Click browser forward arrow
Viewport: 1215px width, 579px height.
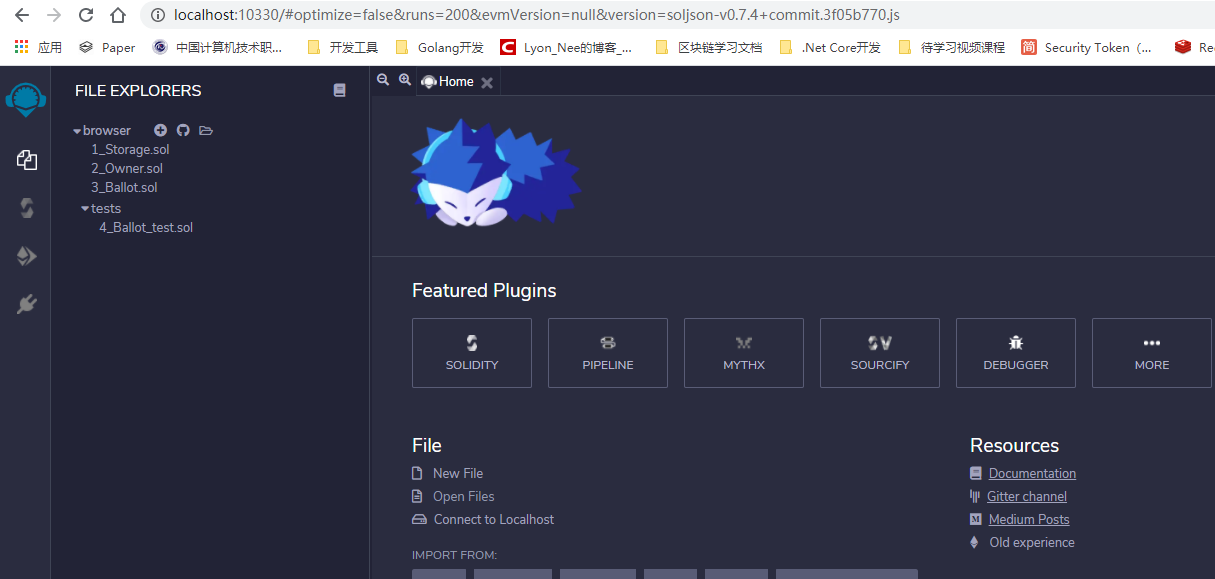(x=54, y=15)
